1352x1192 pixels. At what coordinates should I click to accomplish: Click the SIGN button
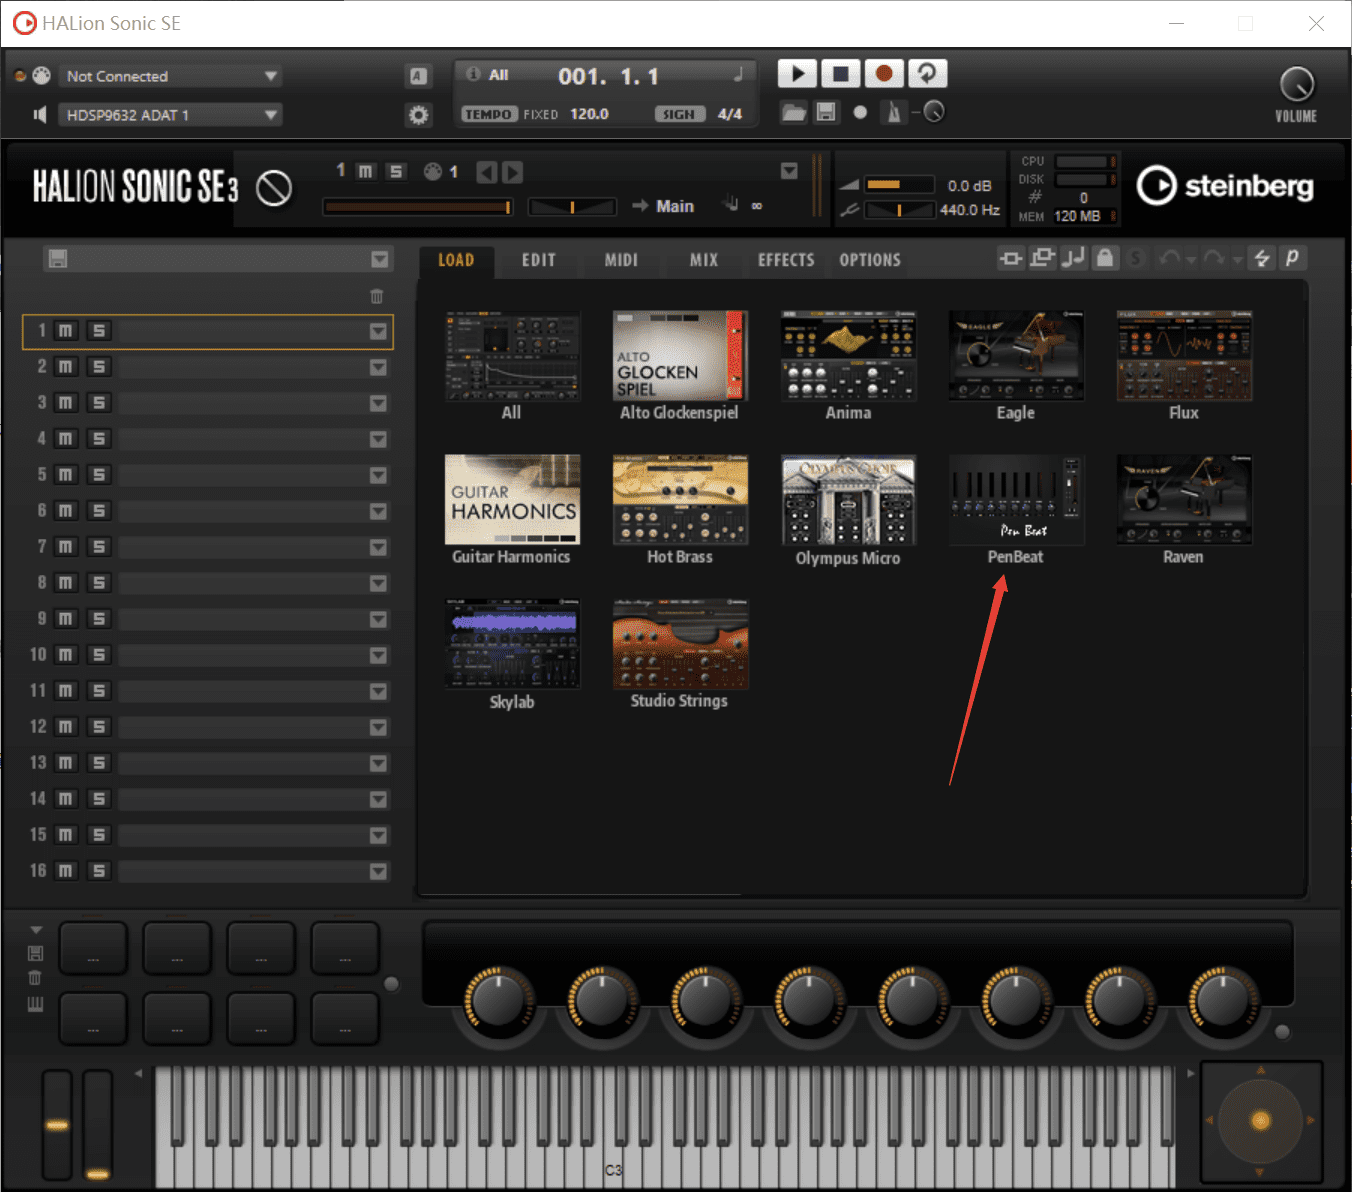(x=679, y=114)
